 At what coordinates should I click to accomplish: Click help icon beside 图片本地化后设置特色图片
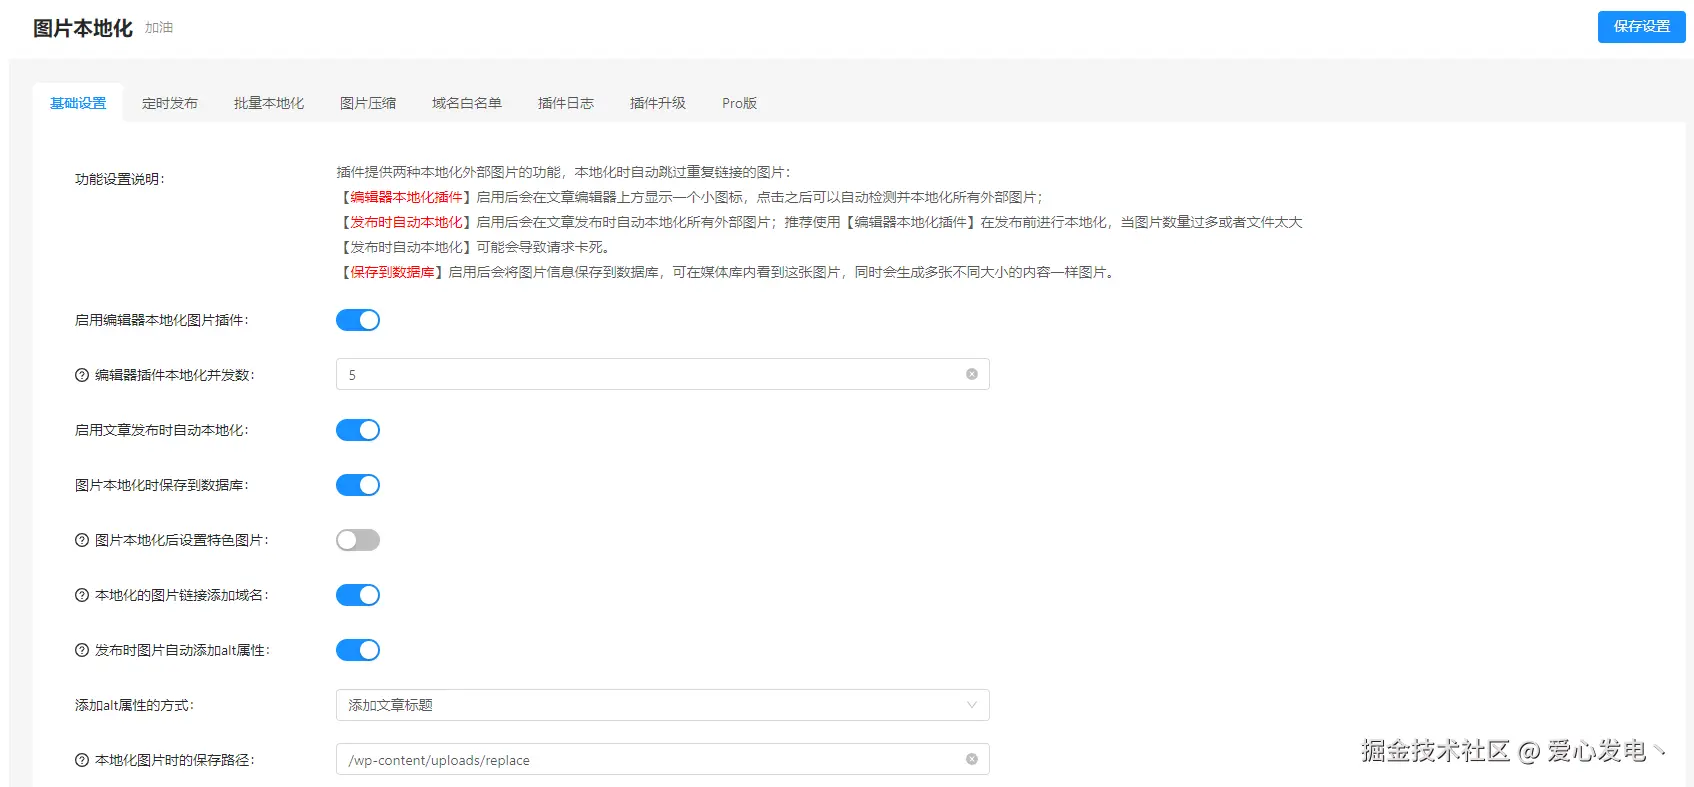click(82, 540)
